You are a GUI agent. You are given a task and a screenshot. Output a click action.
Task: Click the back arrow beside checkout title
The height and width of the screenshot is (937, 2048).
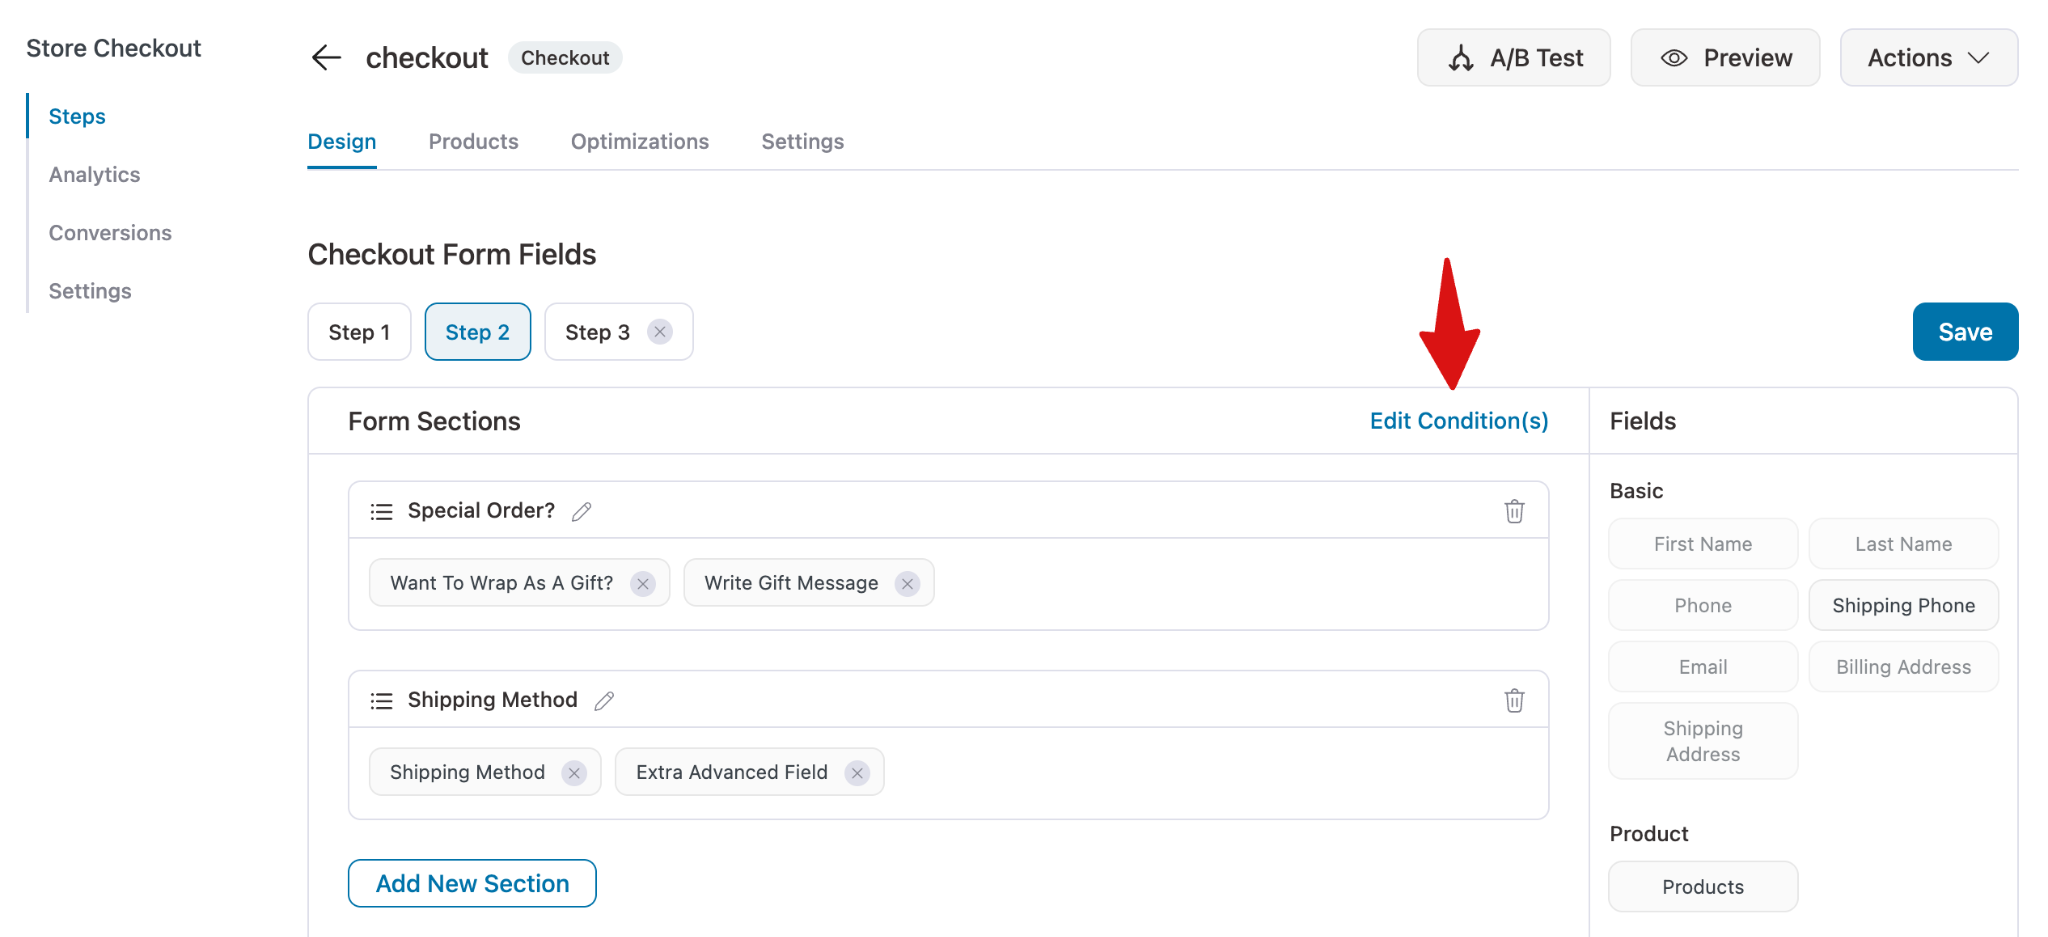[326, 58]
